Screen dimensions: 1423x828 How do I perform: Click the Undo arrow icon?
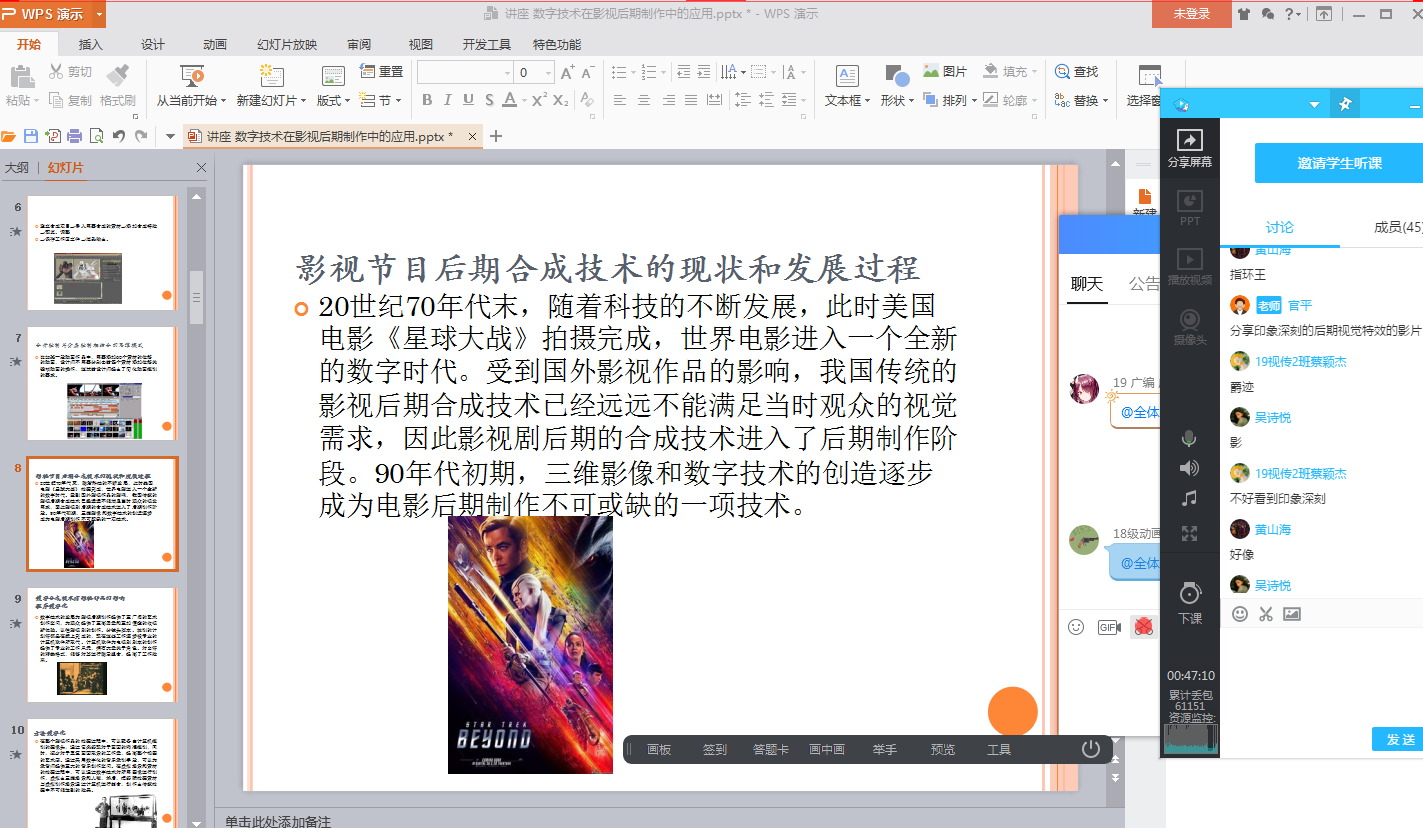[x=119, y=136]
